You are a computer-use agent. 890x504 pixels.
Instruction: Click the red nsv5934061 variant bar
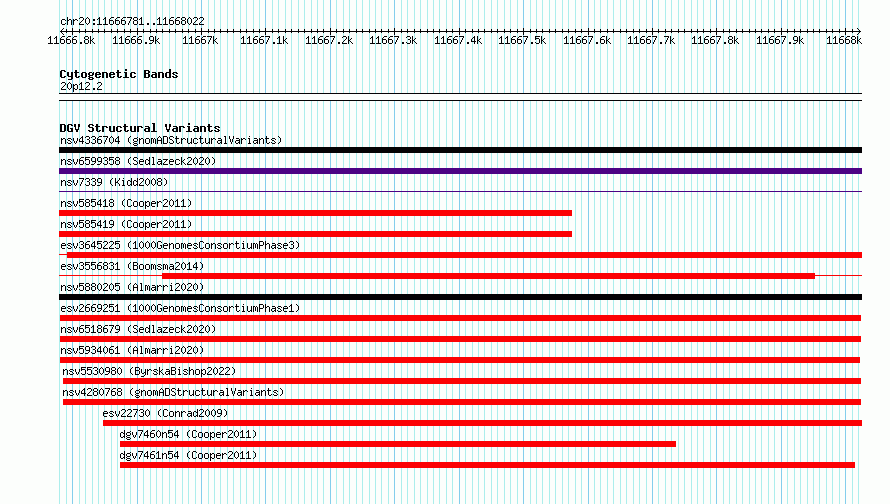pos(460,360)
